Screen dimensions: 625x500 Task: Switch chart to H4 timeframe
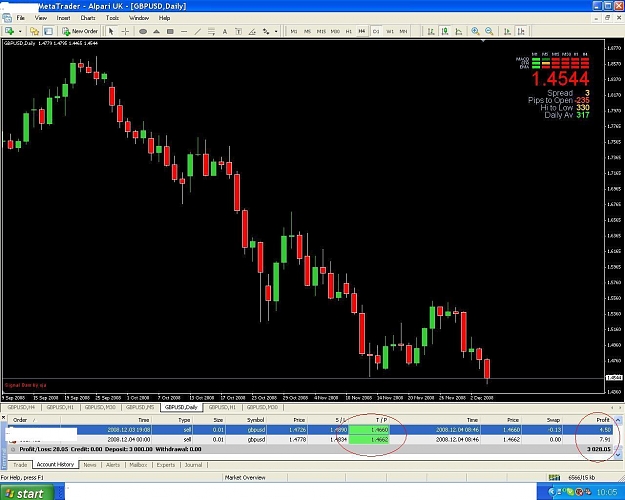coord(362,31)
